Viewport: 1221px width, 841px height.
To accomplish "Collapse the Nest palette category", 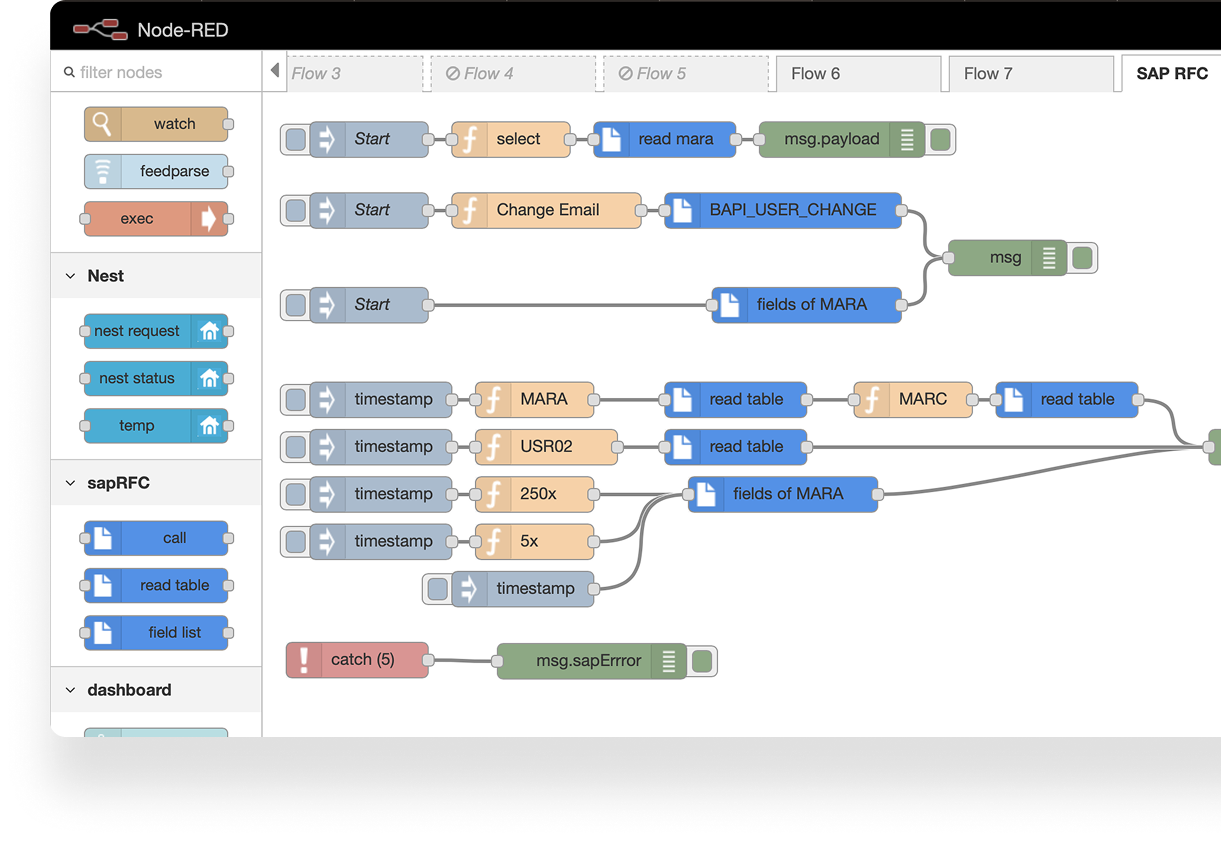I will 156,276.
